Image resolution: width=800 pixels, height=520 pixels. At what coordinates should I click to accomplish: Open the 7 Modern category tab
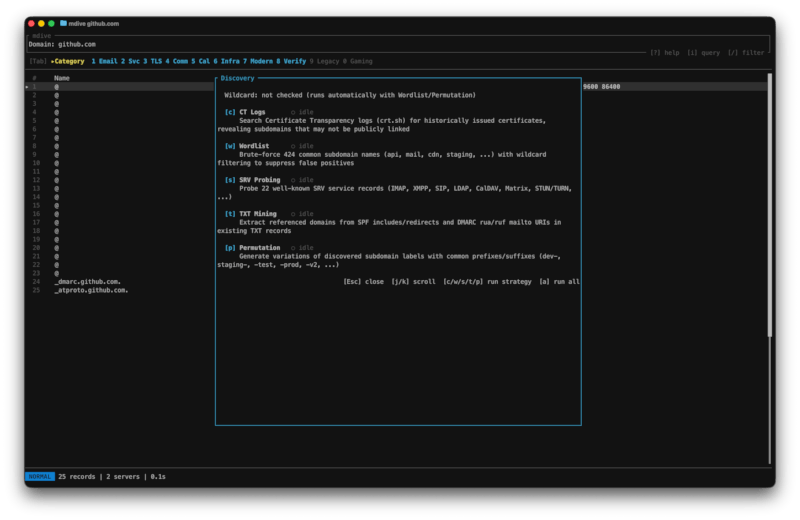coord(258,61)
